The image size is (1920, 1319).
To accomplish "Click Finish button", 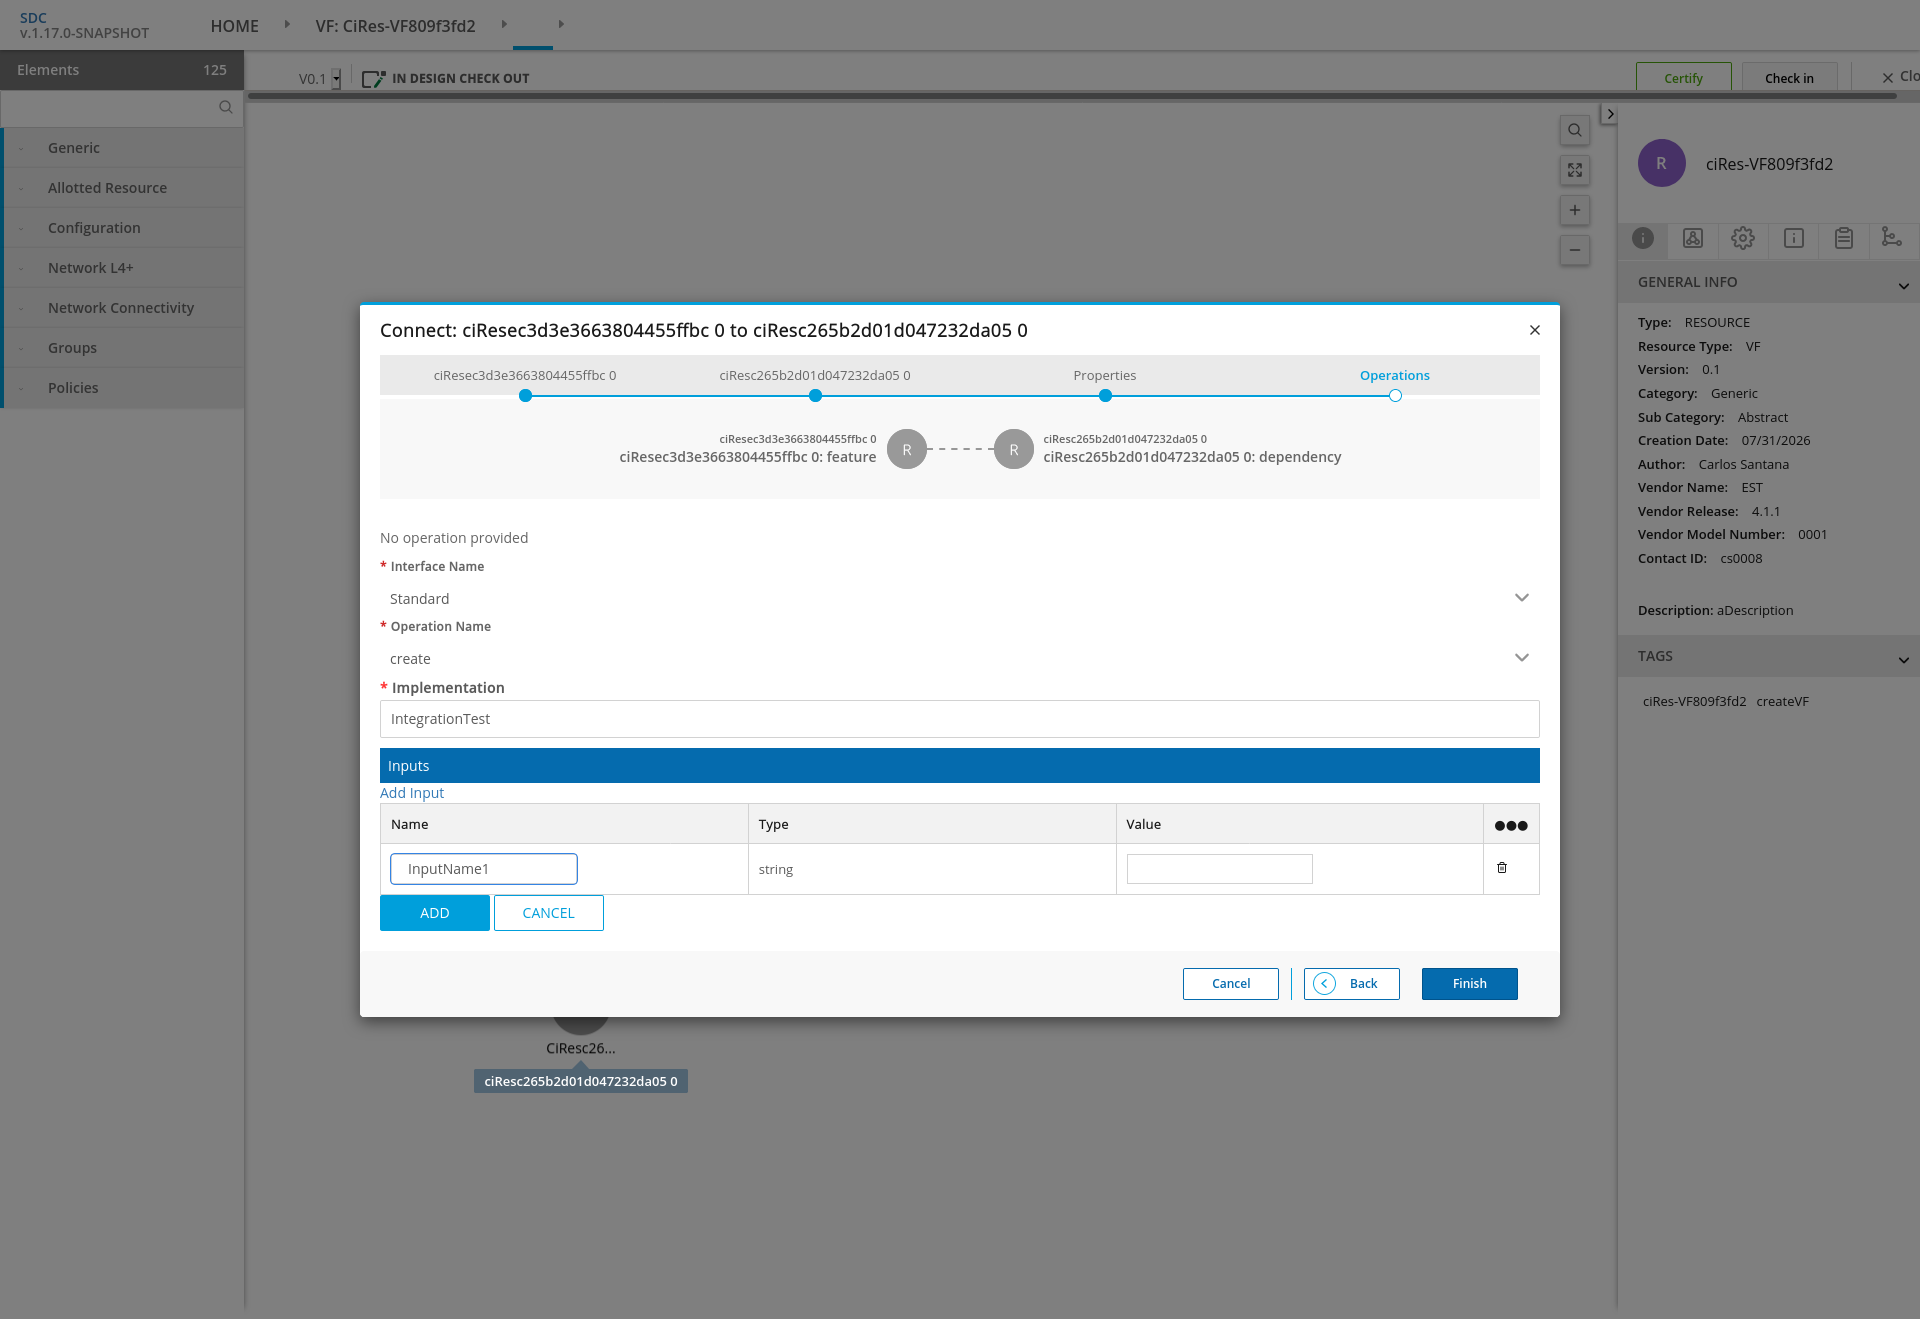I will click(x=1470, y=984).
